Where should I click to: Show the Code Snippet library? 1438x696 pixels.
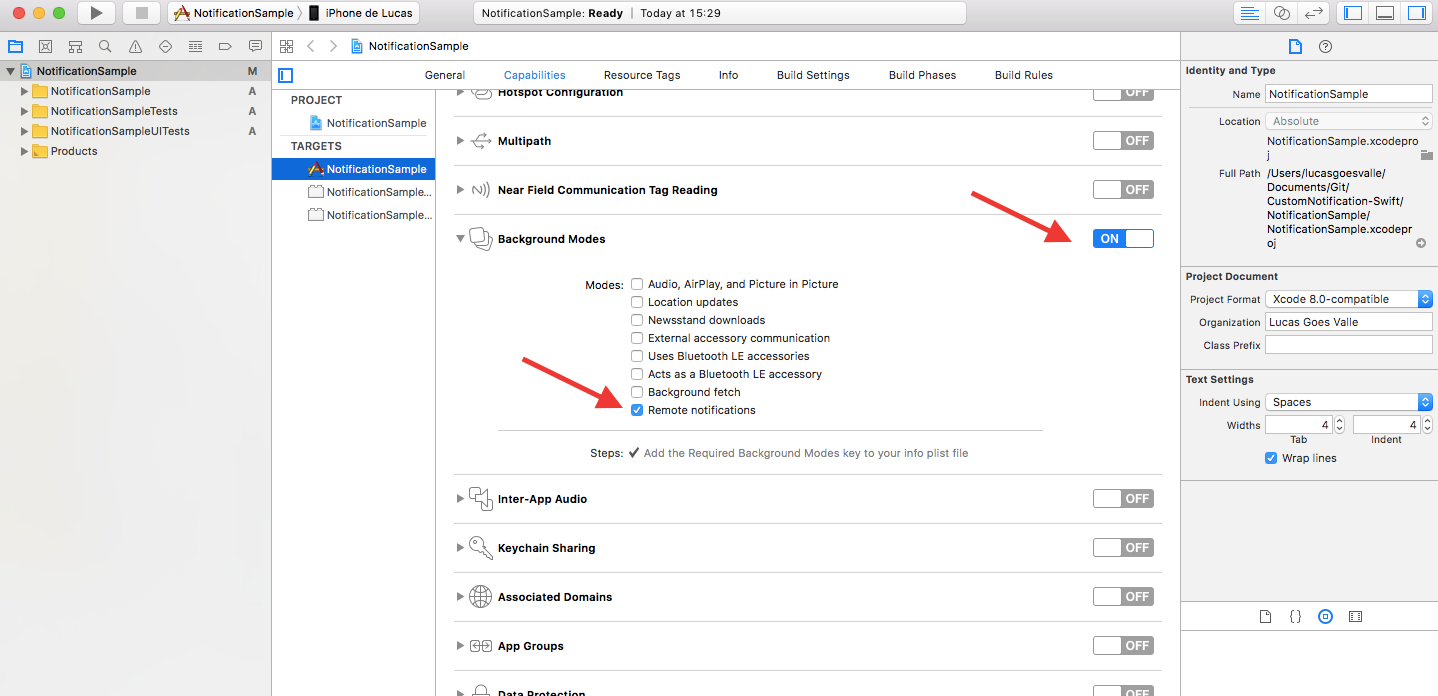1295,616
